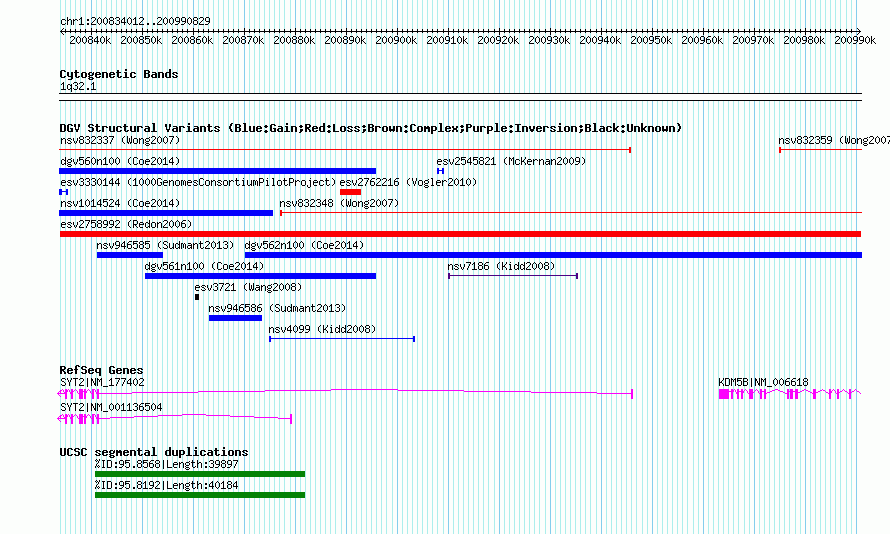This screenshot has width=890, height=534.
Task: Click the UCSC segmental duplications track title
Action: pyautogui.click(x=154, y=452)
